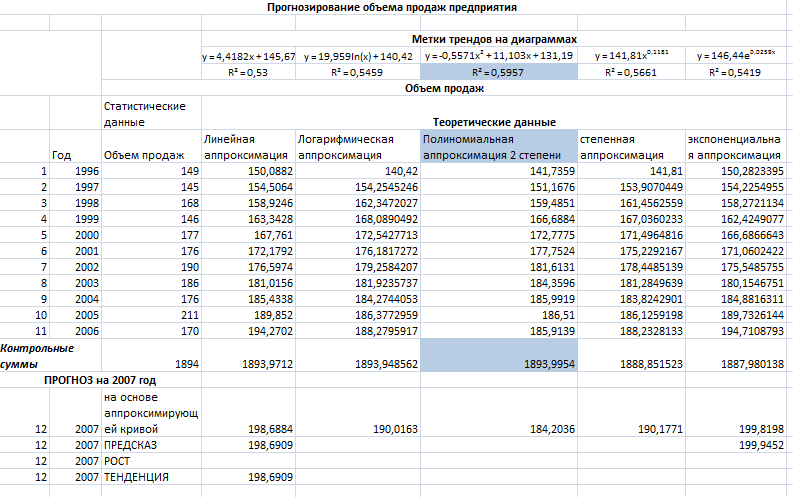This screenshot has height=497, width=793.
Task: Click the 'Метки трендов на диаграммах' header
Action: pyautogui.click(x=494, y=39)
